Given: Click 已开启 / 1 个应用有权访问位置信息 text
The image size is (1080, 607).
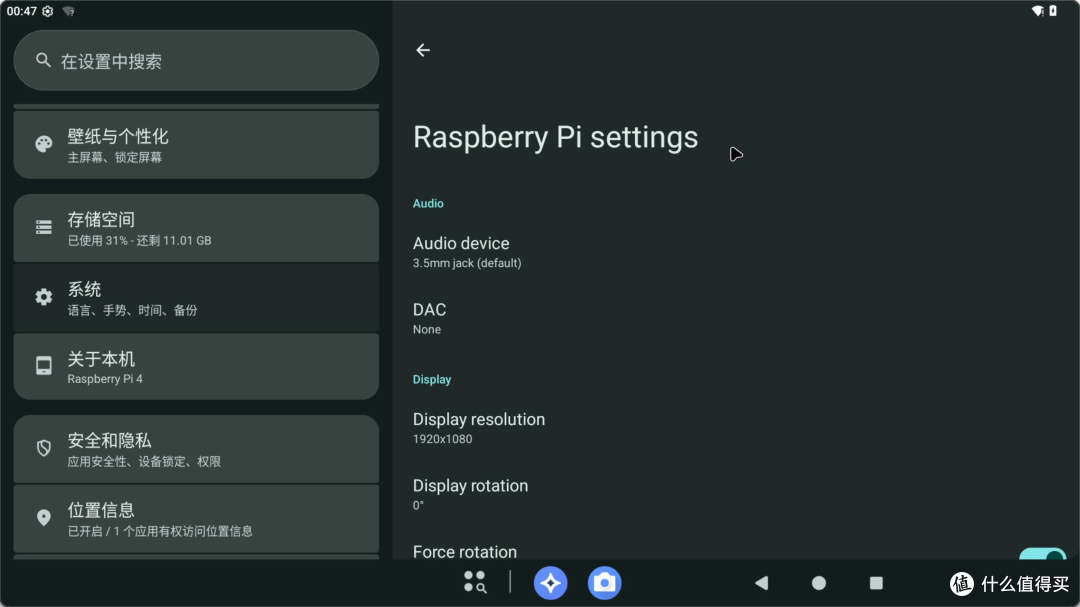Looking at the screenshot, I should [x=160, y=531].
